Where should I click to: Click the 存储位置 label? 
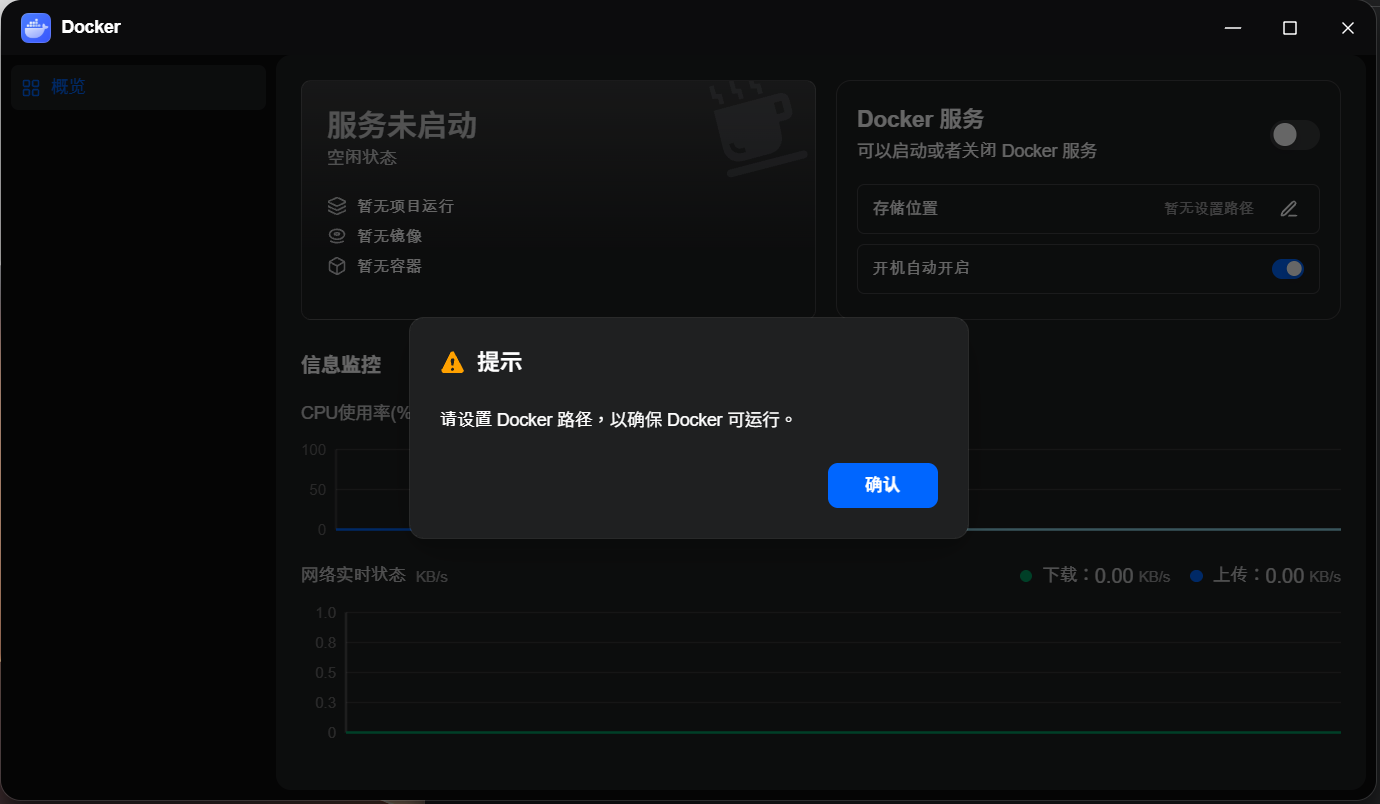tap(905, 209)
